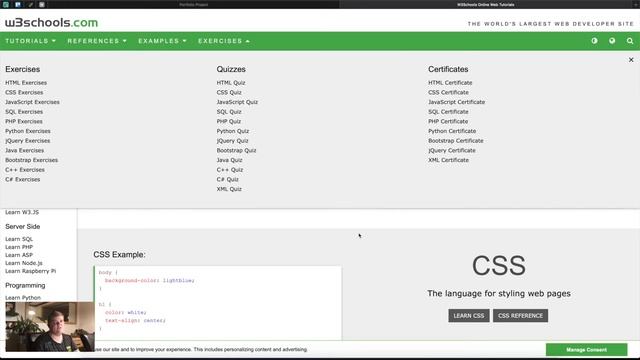
Task: Toggle the dark mode contrast icon
Action: tap(594, 41)
